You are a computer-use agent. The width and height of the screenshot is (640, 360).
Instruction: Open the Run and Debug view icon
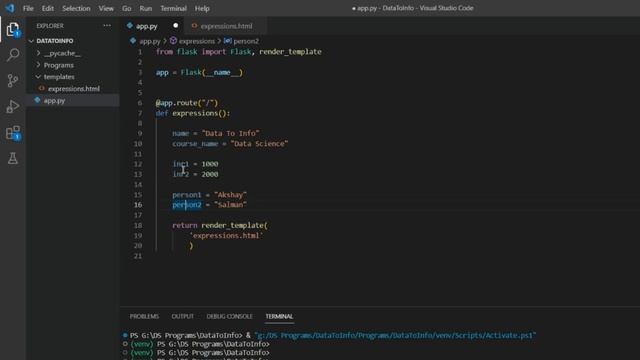(13, 107)
